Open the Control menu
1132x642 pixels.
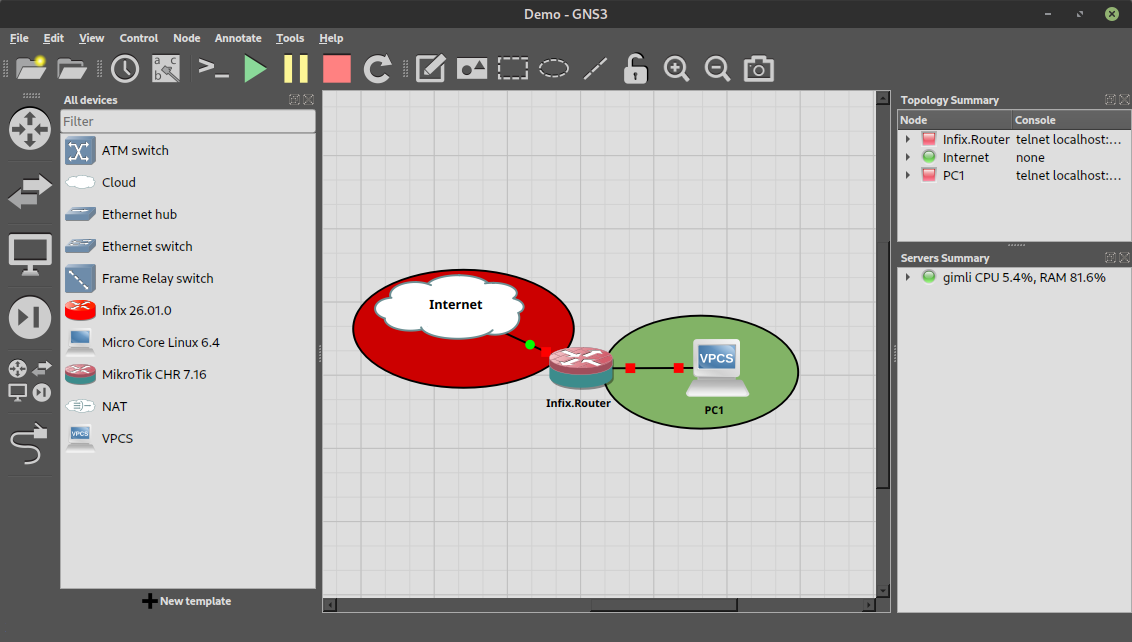tap(139, 38)
